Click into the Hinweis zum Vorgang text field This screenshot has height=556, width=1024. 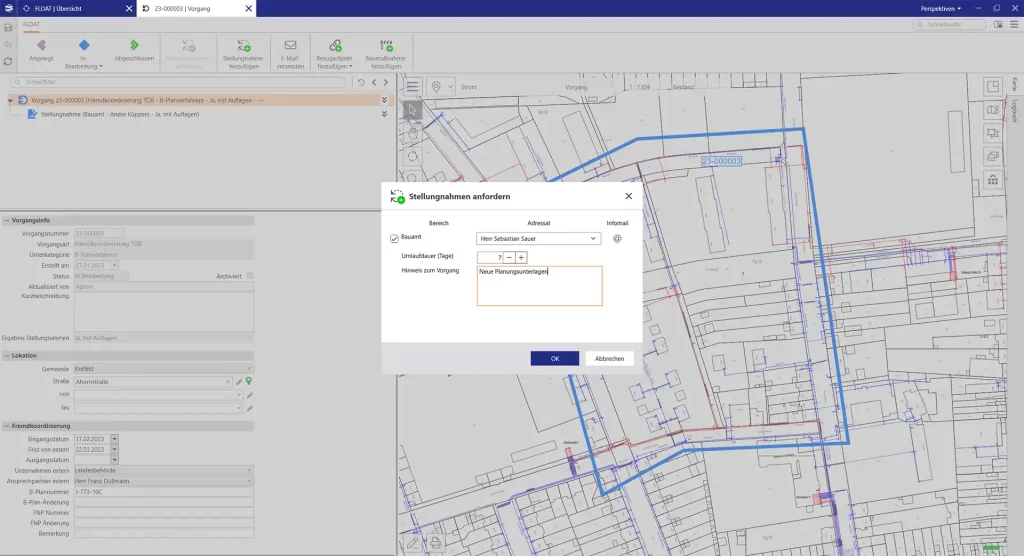point(539,286)
